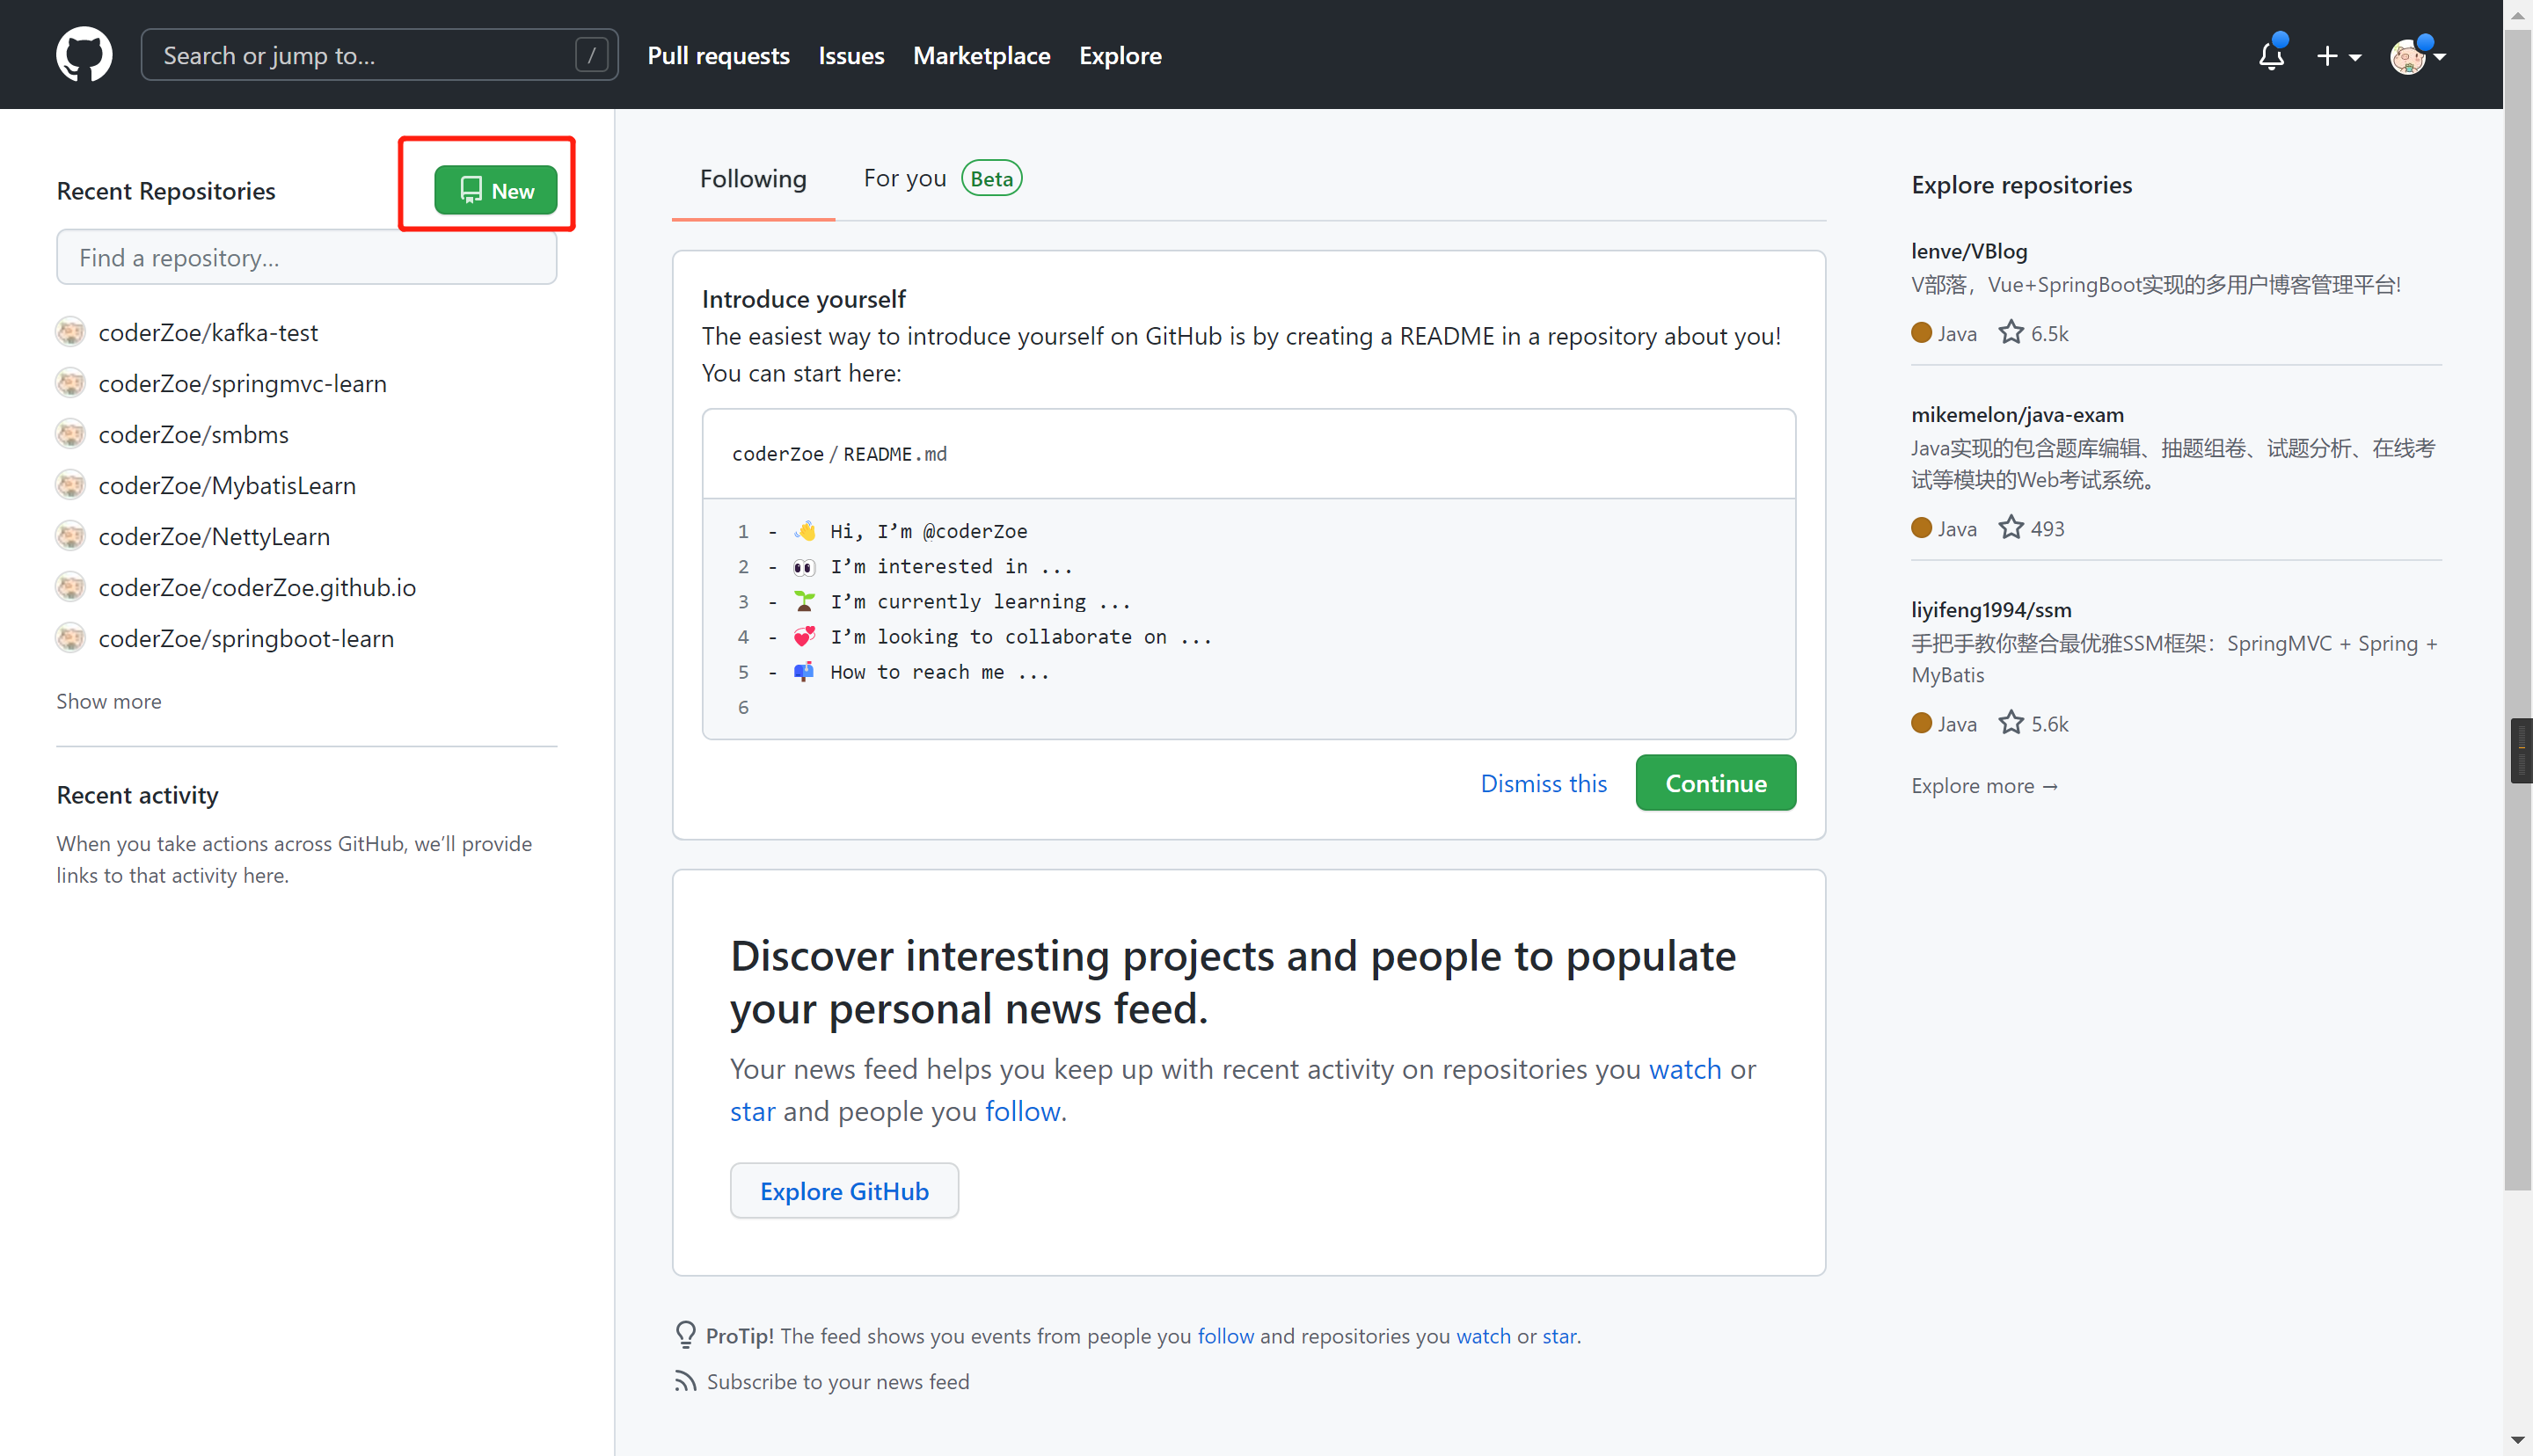Open the lenve/VBlog repository link

[1969, 251]
